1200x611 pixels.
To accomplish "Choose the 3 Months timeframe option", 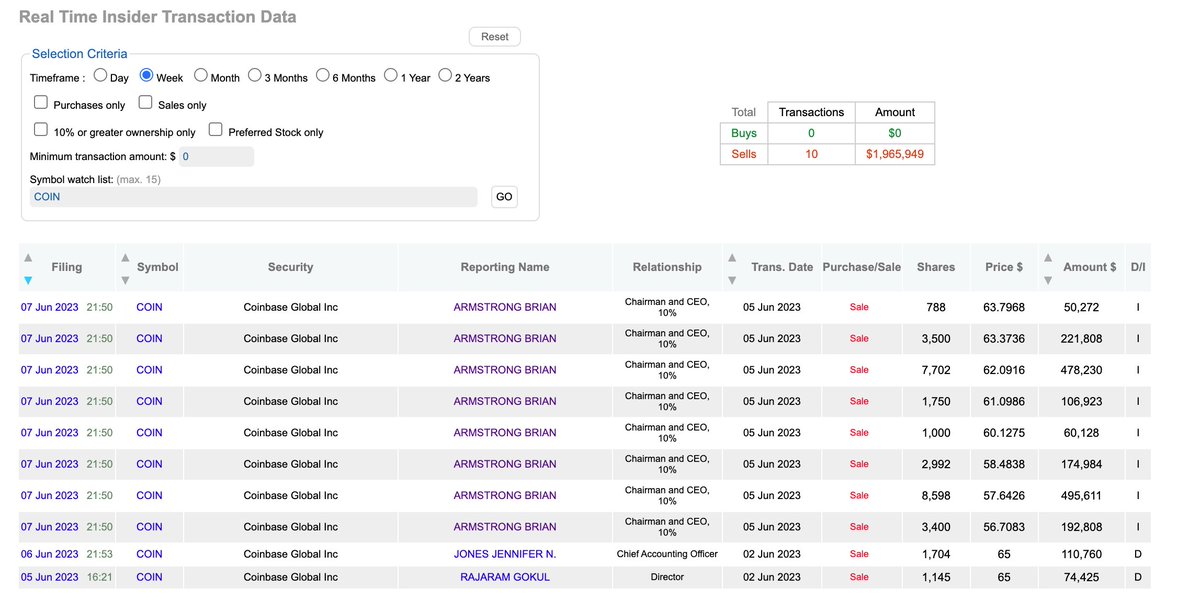I will (x=255, y=75).
